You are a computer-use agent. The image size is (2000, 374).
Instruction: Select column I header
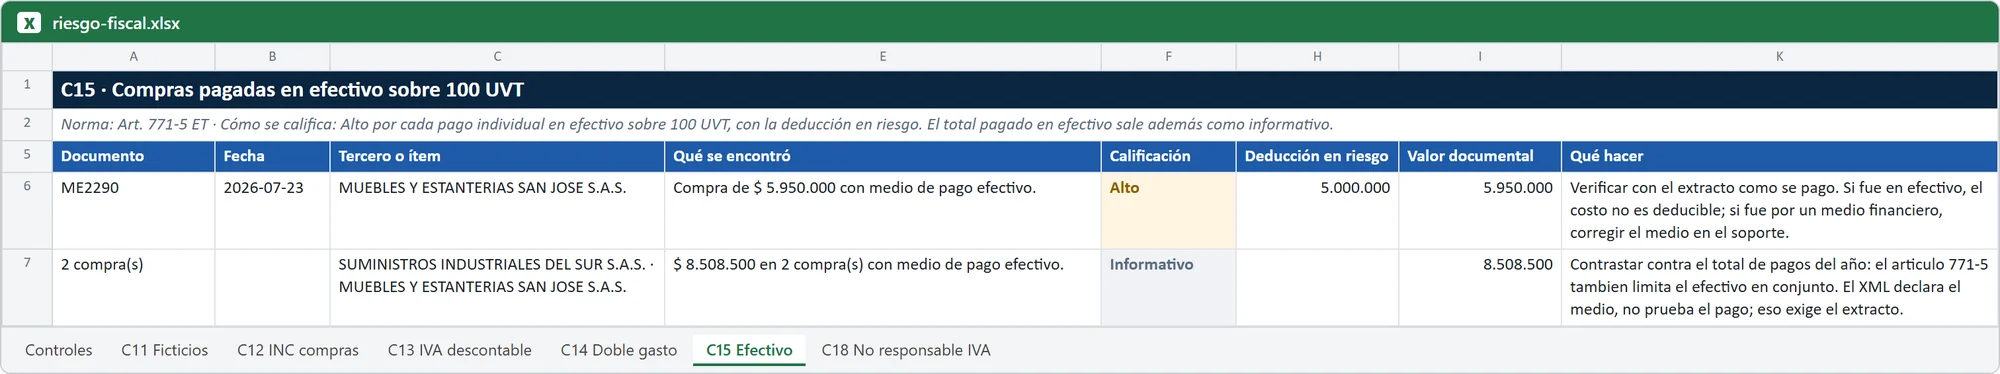click(1480, 57)
